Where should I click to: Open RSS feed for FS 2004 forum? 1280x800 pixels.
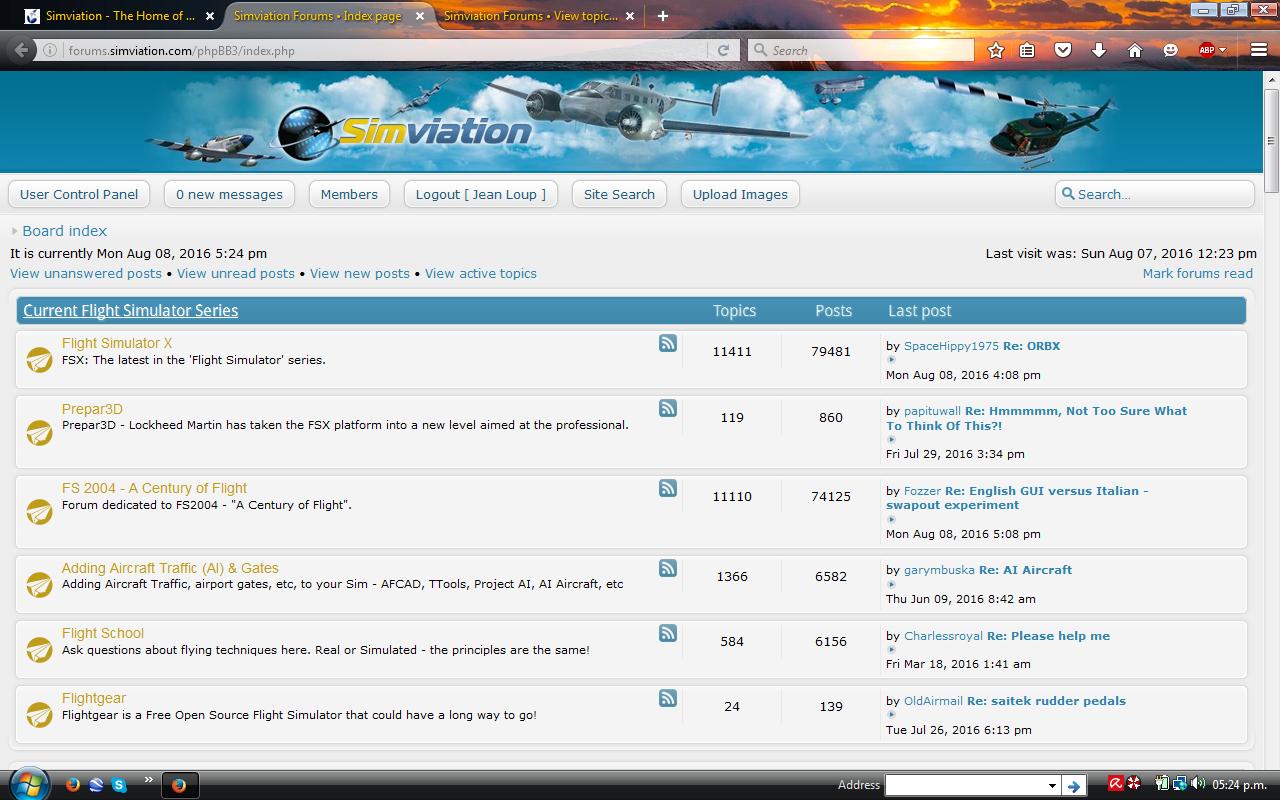click(668, 489)
